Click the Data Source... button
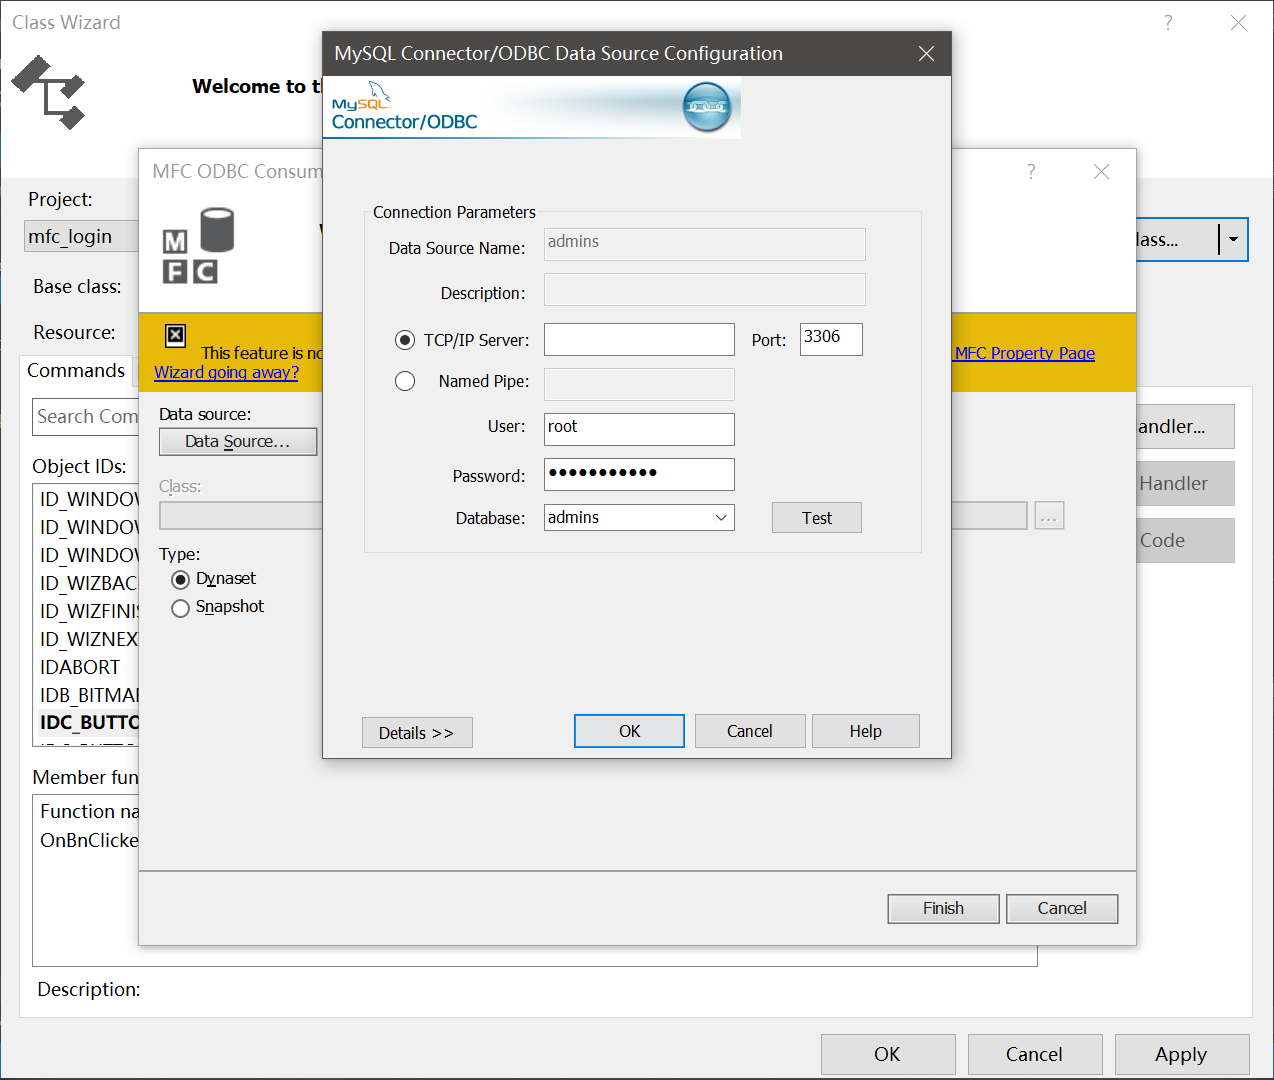 238,441
